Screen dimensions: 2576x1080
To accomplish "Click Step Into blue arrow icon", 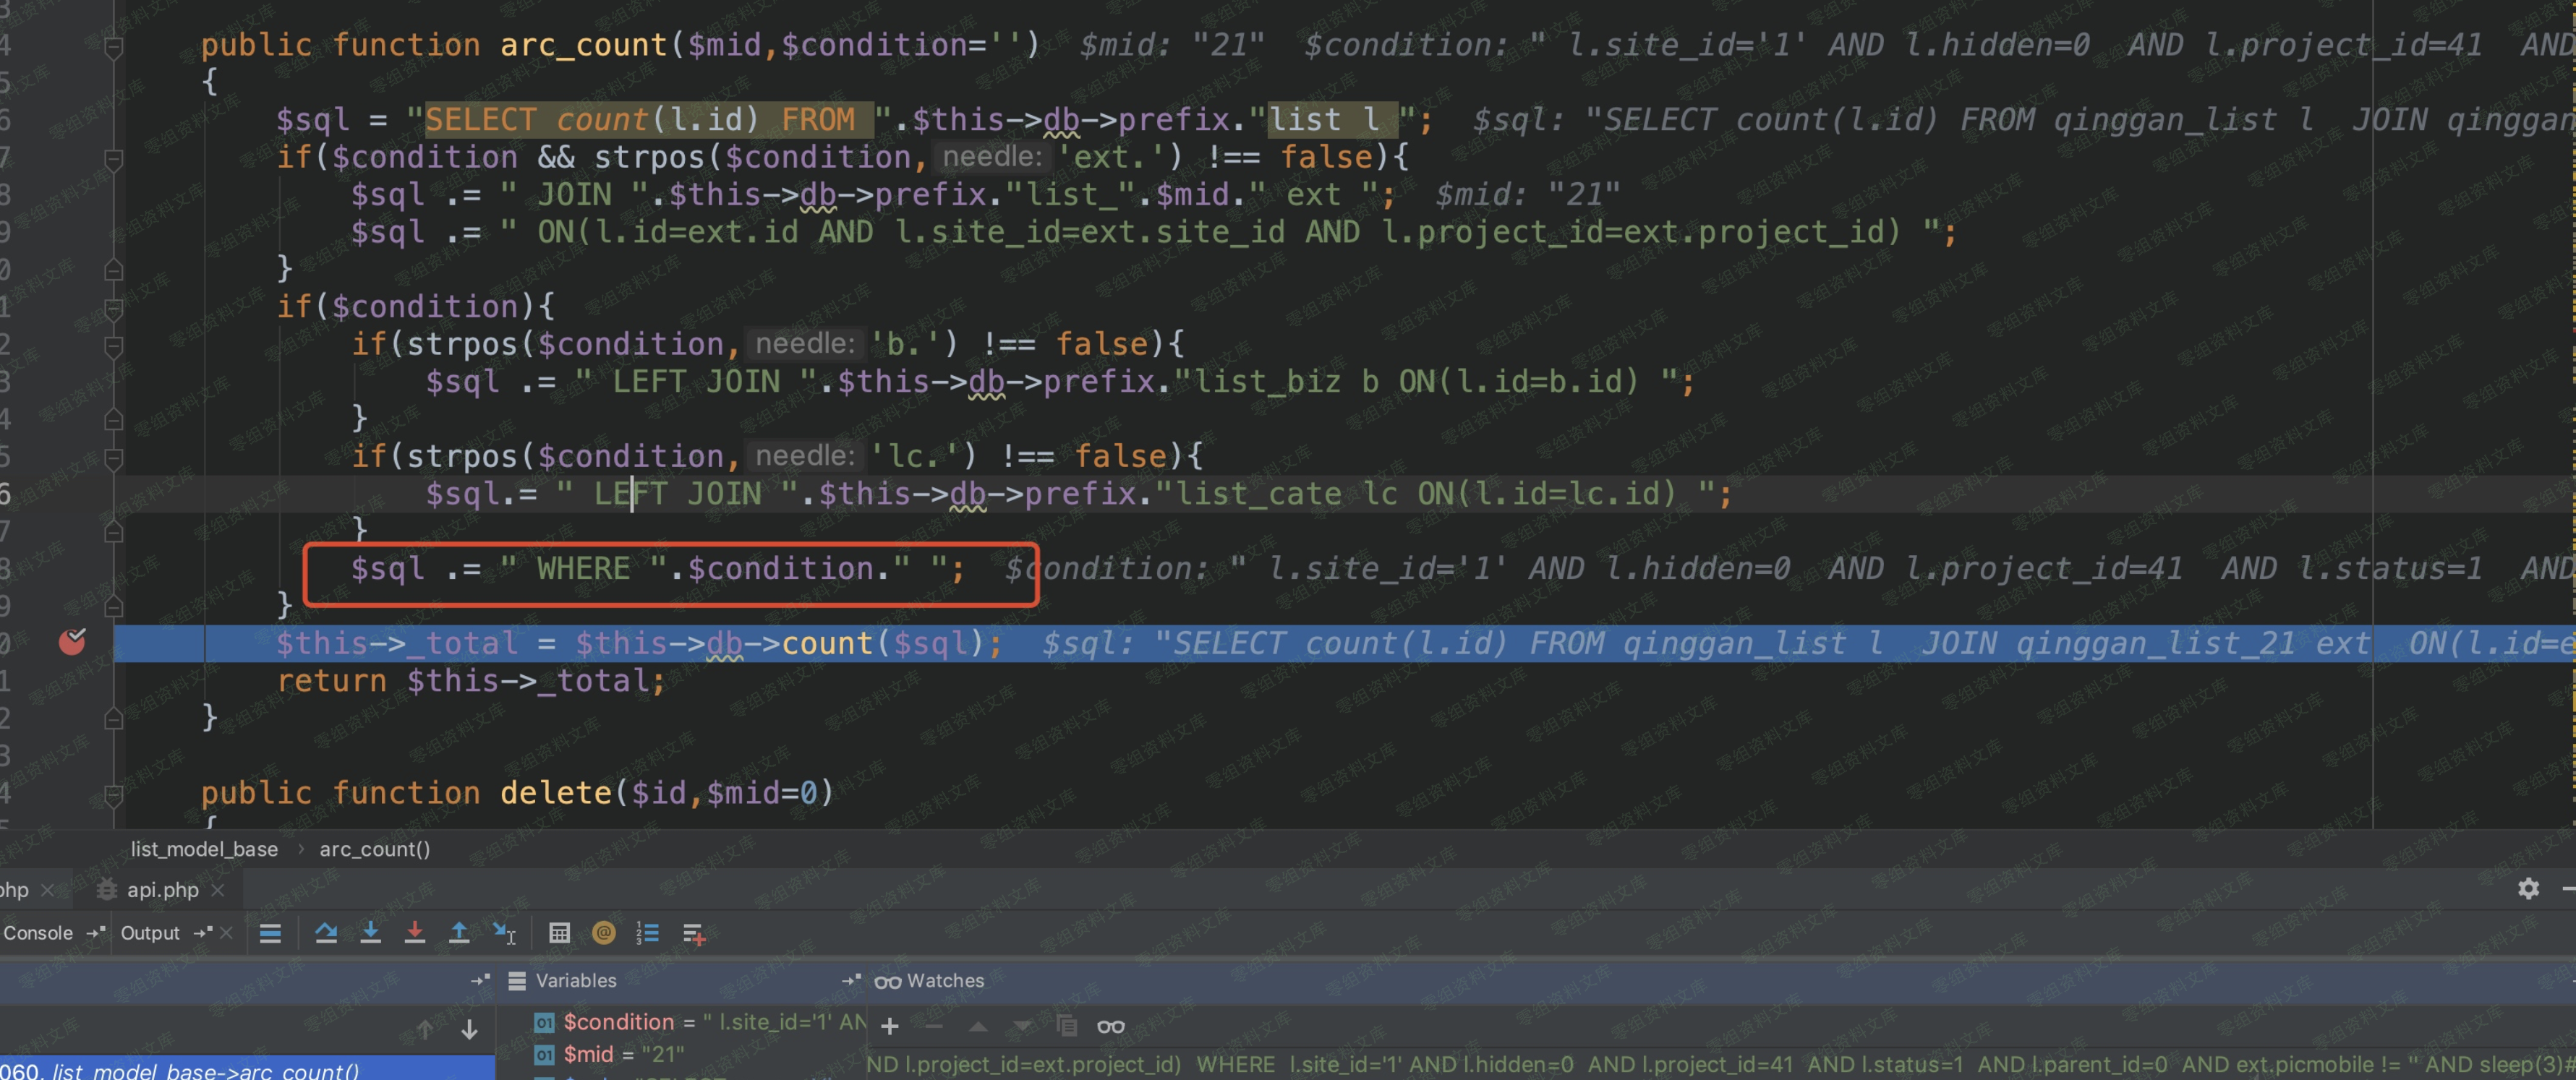I will tap(370, 933).
